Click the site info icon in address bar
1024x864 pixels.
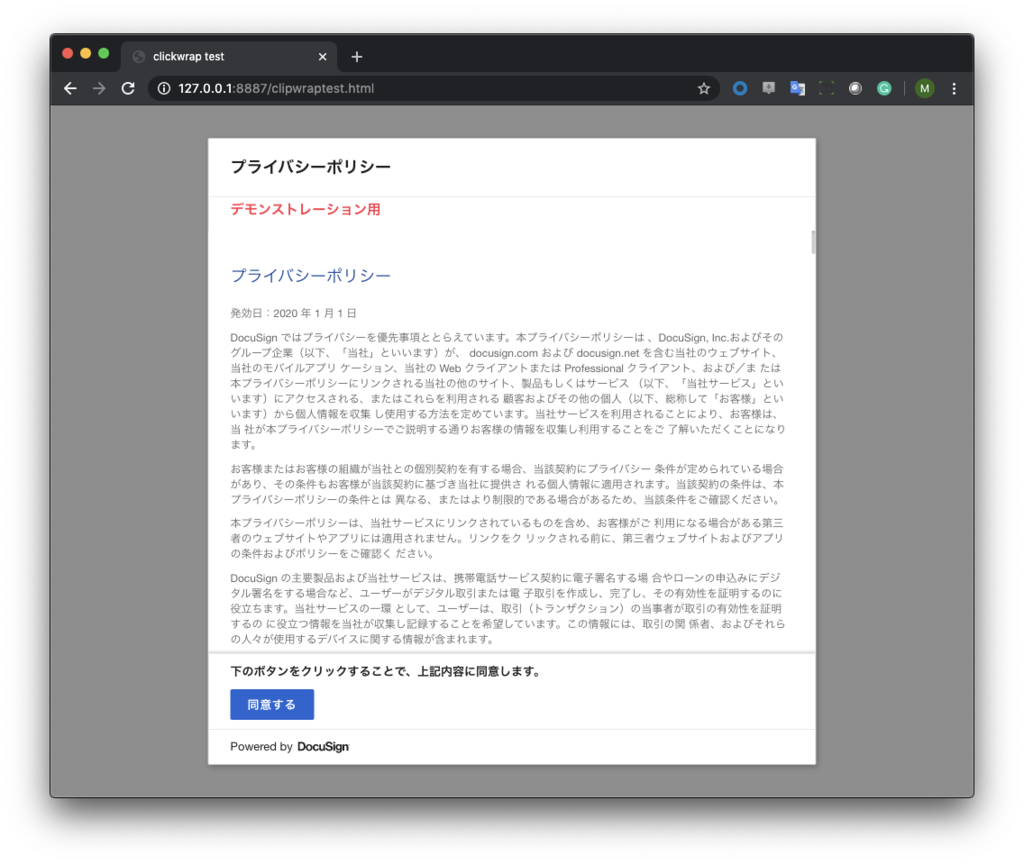[x=164, y=88]
